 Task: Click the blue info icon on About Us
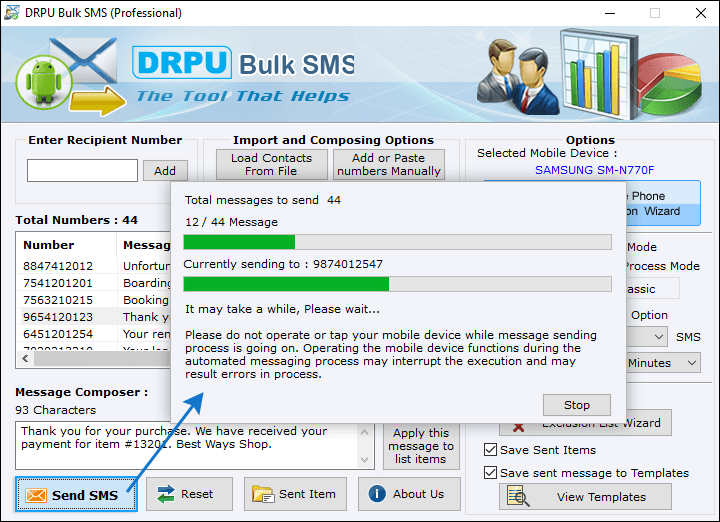pos(377,494)
